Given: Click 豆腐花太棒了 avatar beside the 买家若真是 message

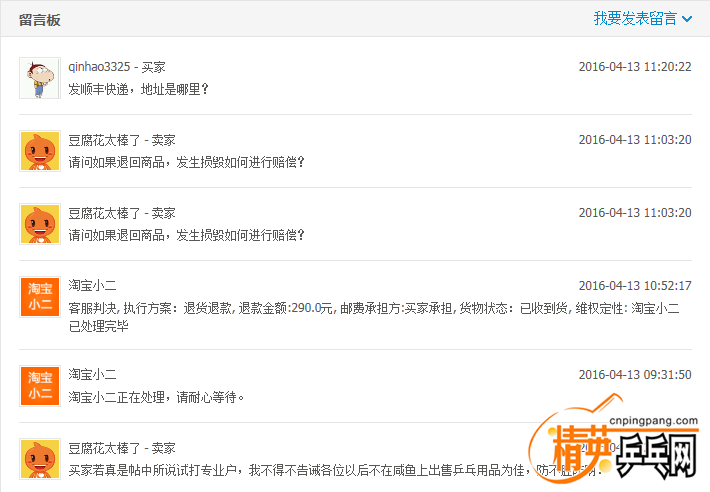Looking at the screenshot, I should pyautogui.click(x=40, y=459).
